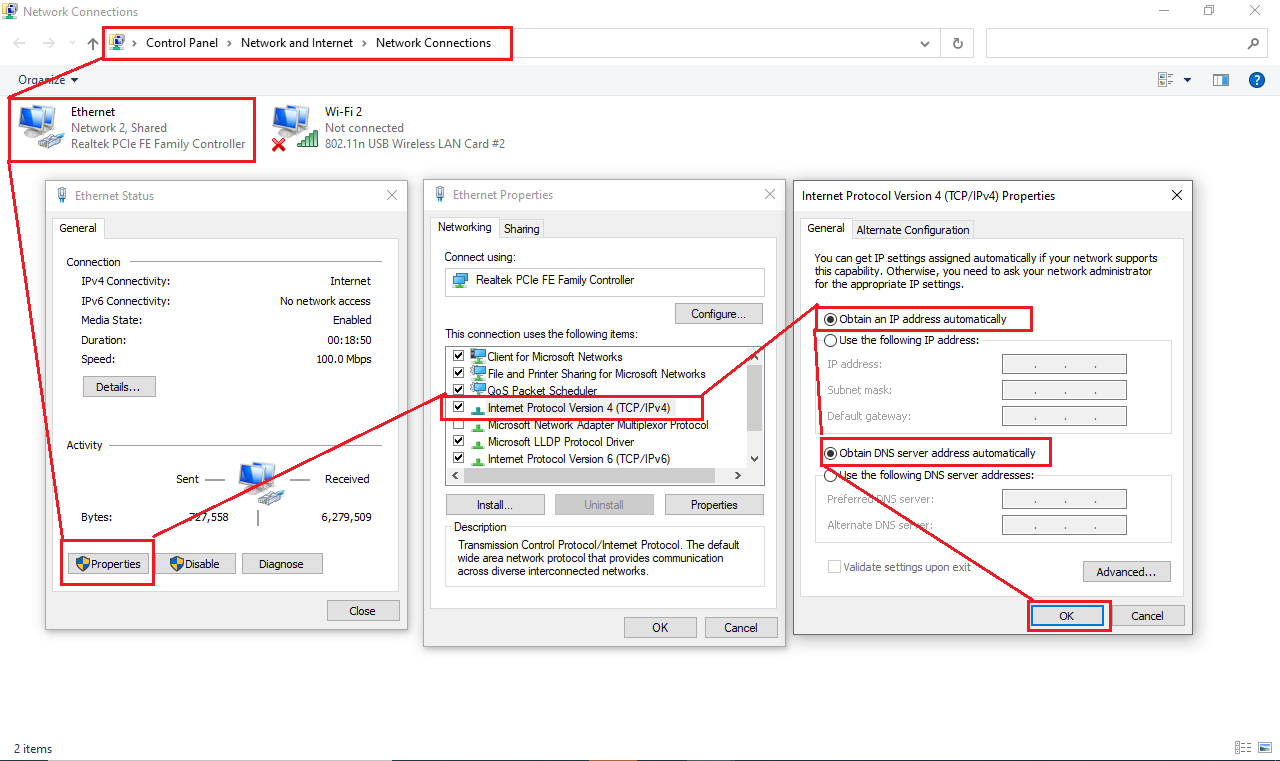This screenshot has height=761, width=1280.
Task: Toggle QoS Packet Scheduler checkbox
Action: [x=459, y=390]
